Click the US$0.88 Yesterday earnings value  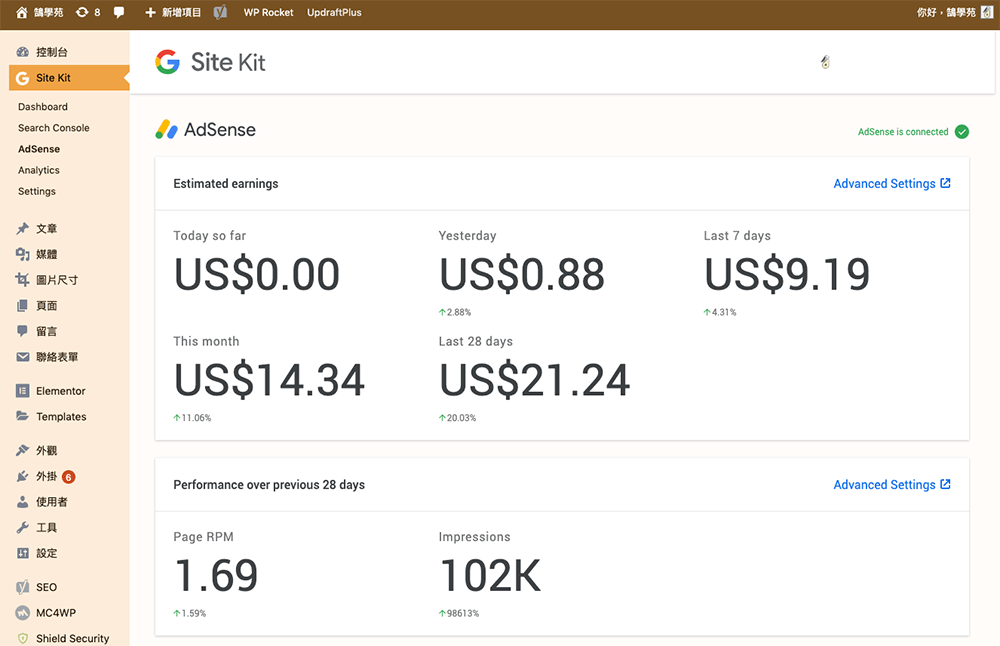coord(522,274)
